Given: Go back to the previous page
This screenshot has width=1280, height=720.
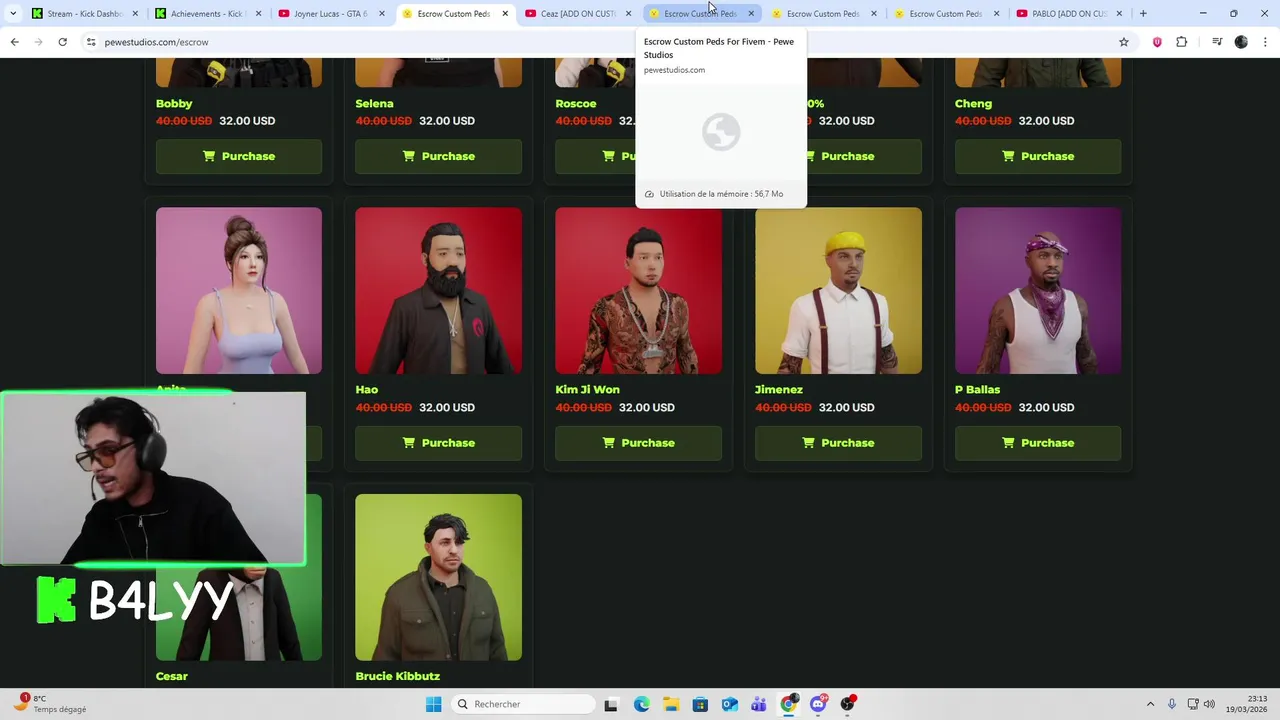Looking at the screenshot, I should pos(14,42).
